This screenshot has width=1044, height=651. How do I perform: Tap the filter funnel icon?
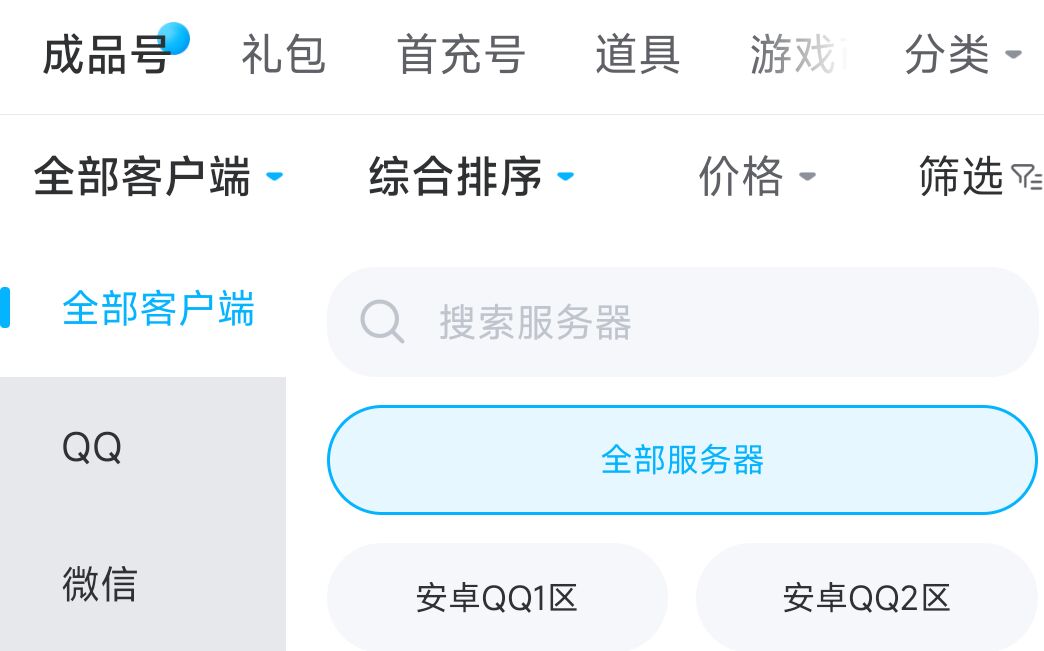[1026, 179]
